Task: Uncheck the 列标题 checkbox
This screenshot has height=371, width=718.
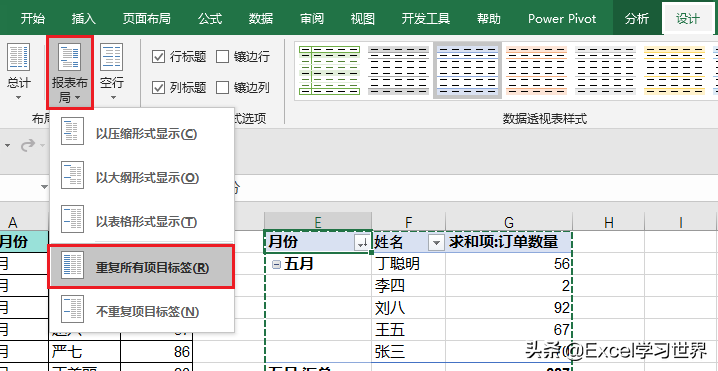Action: 158,87
